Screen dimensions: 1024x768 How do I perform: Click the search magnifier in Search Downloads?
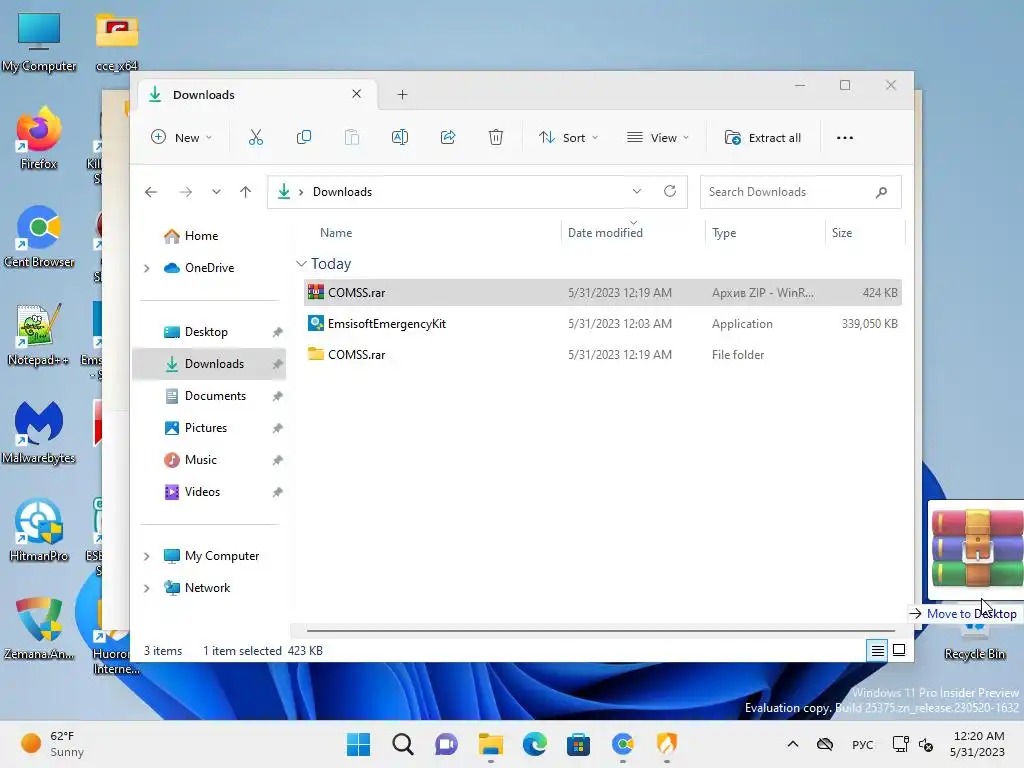click(x=881, y=192)
